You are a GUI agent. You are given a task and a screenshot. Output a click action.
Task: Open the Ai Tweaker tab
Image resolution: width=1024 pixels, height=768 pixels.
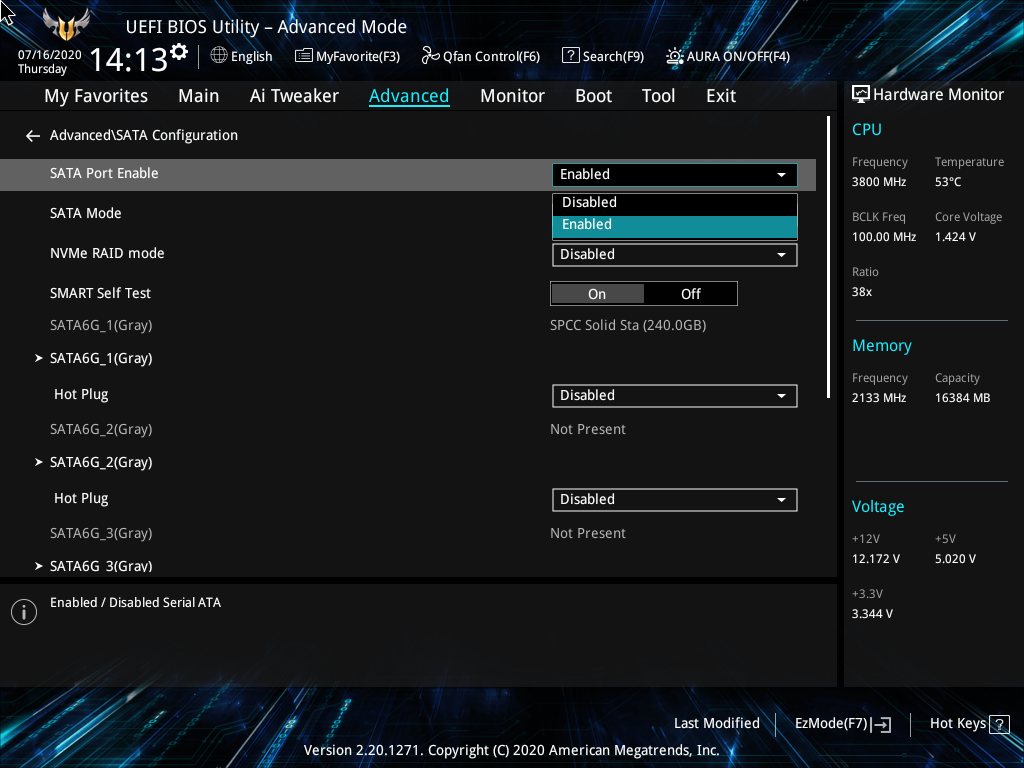coord(294,96)
